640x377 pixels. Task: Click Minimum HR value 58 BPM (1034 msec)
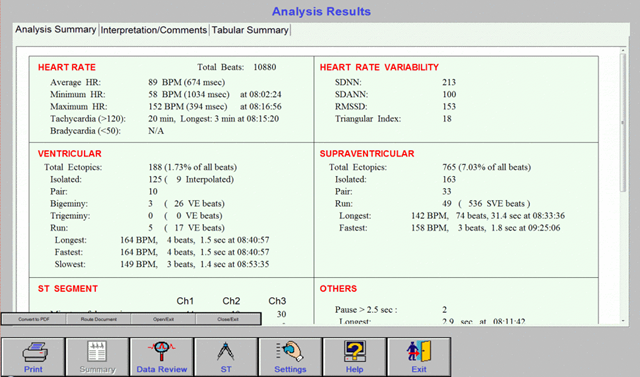[x=189, y=94]
